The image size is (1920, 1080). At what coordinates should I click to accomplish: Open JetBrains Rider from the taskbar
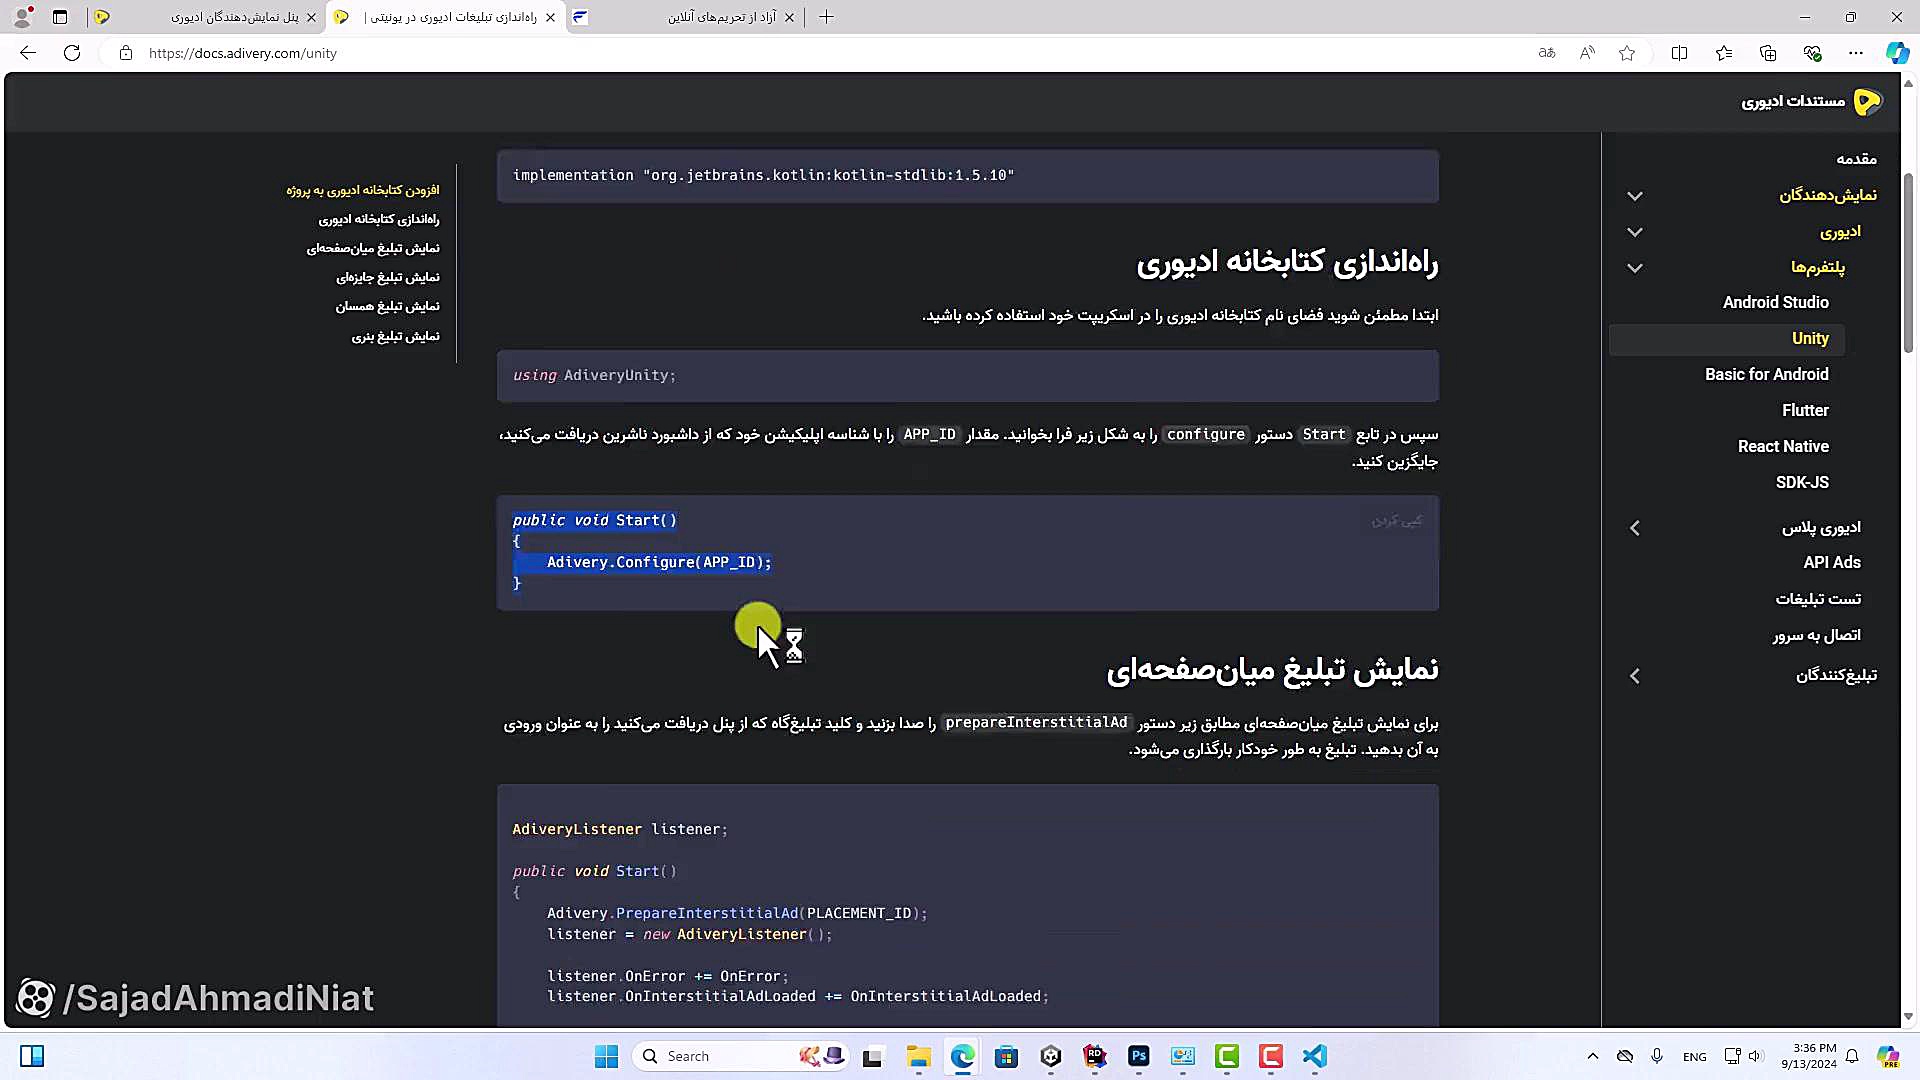click(x=1094, y=1056)
